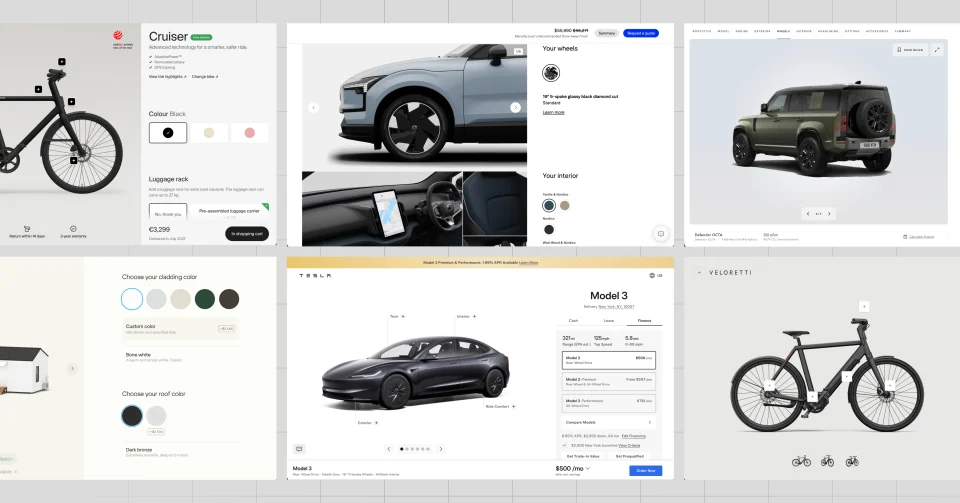Choose the pink Cruiser colour swatch

click(x=250, y=133)
